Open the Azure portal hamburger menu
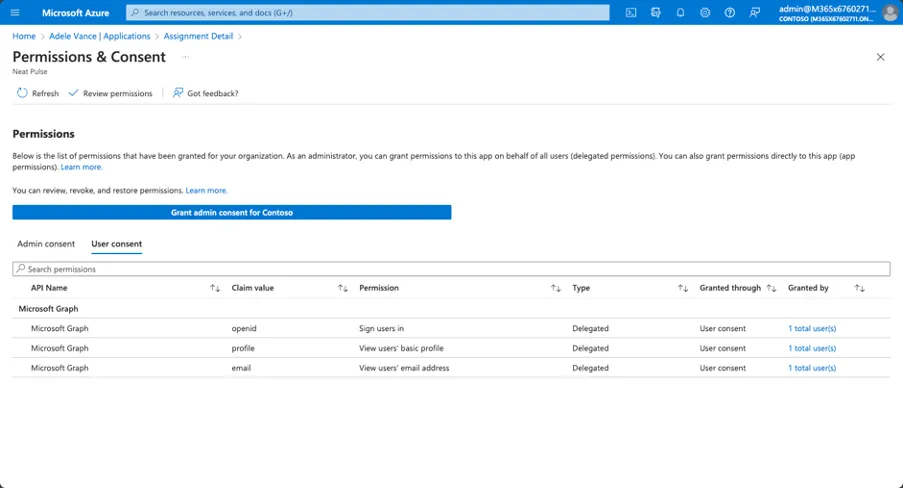Viewport: 904px width, 488px height. (15, 13)
